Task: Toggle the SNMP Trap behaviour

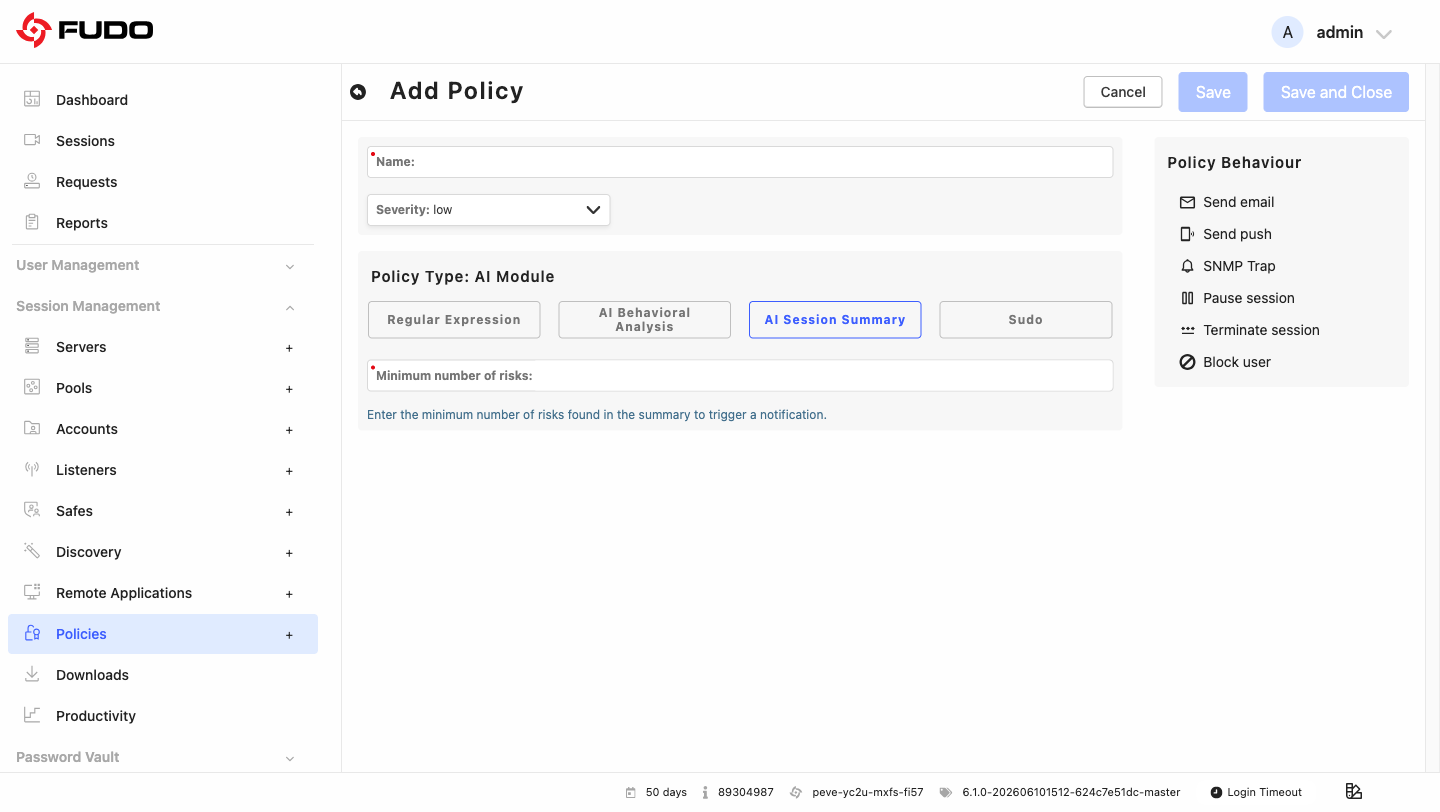Action: pyautogui.click(x=1228, y=266)
